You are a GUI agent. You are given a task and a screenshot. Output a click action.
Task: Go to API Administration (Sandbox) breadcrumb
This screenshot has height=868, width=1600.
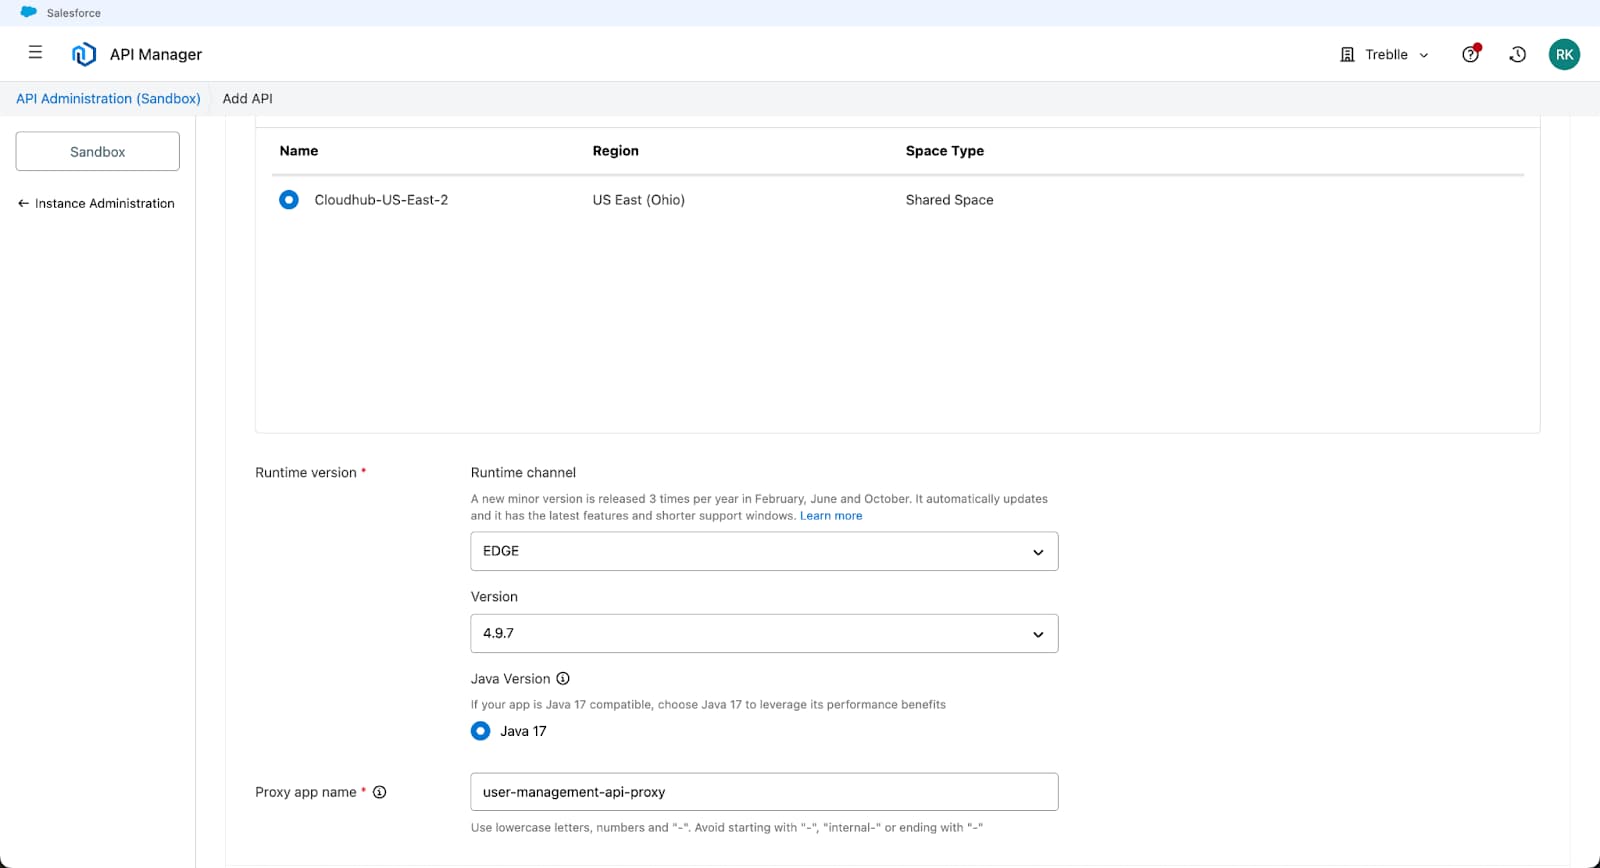(108, 98)
